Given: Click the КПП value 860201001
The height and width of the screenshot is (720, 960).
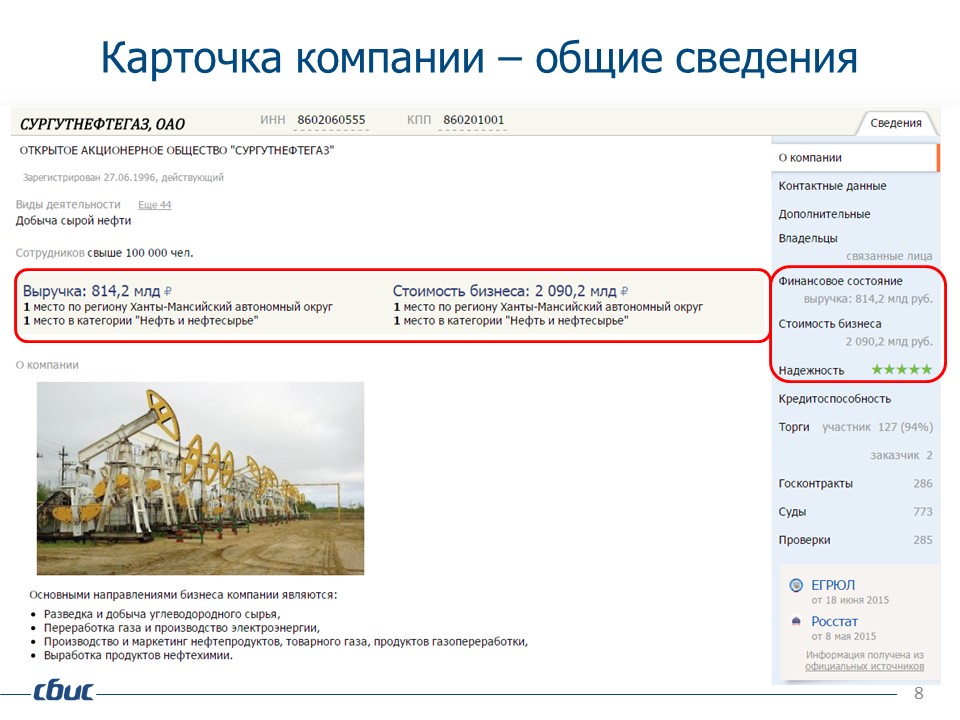Looking at the screenshot, I should [473, 120].
